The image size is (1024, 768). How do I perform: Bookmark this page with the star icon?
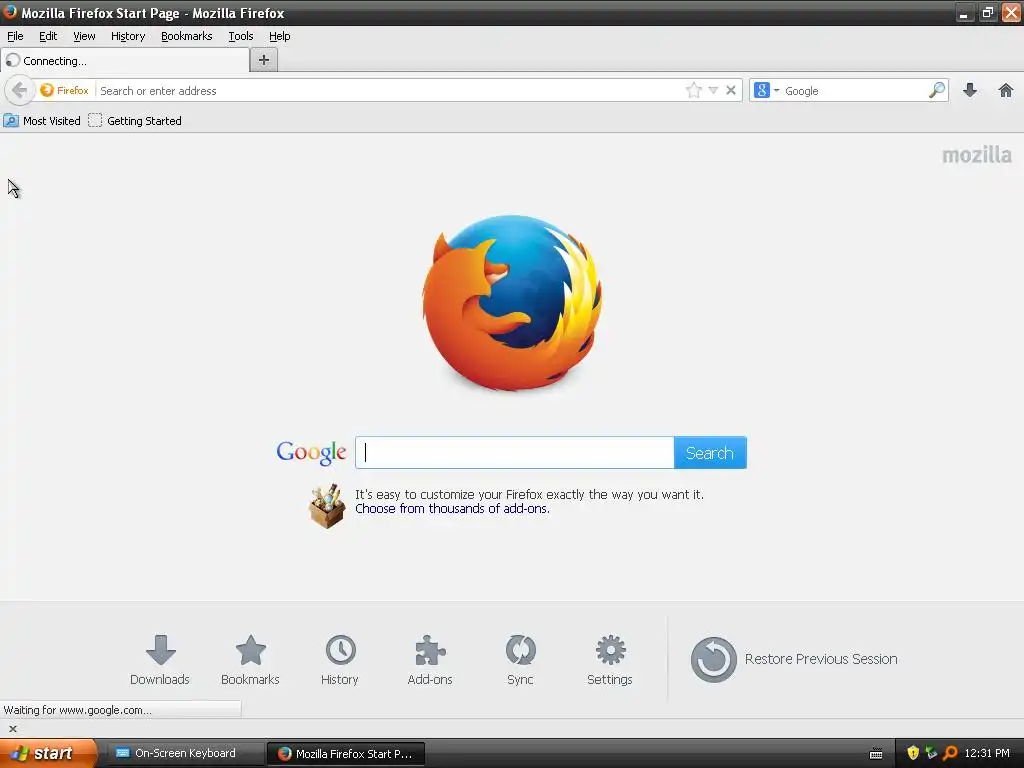coord(694,90)
